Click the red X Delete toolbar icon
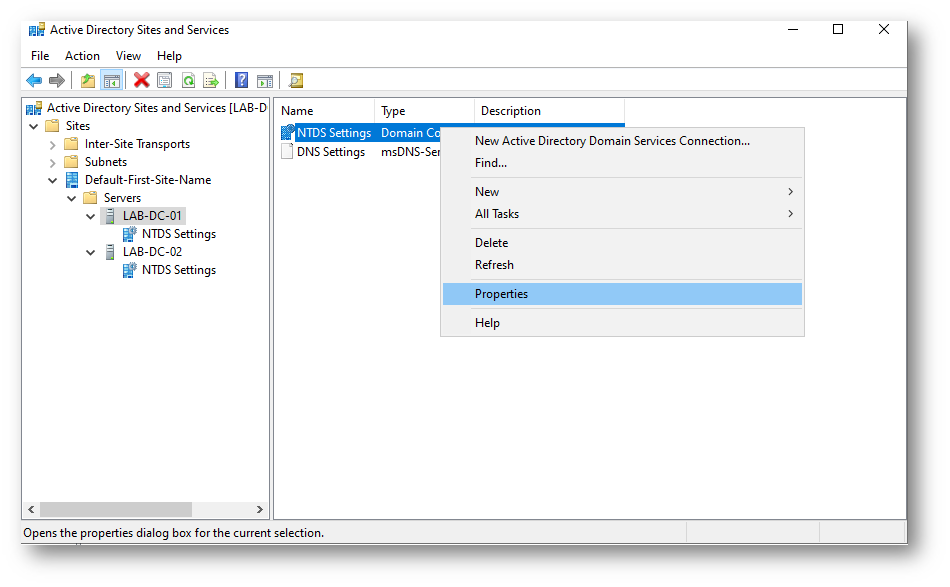 (x=142, y=80)
